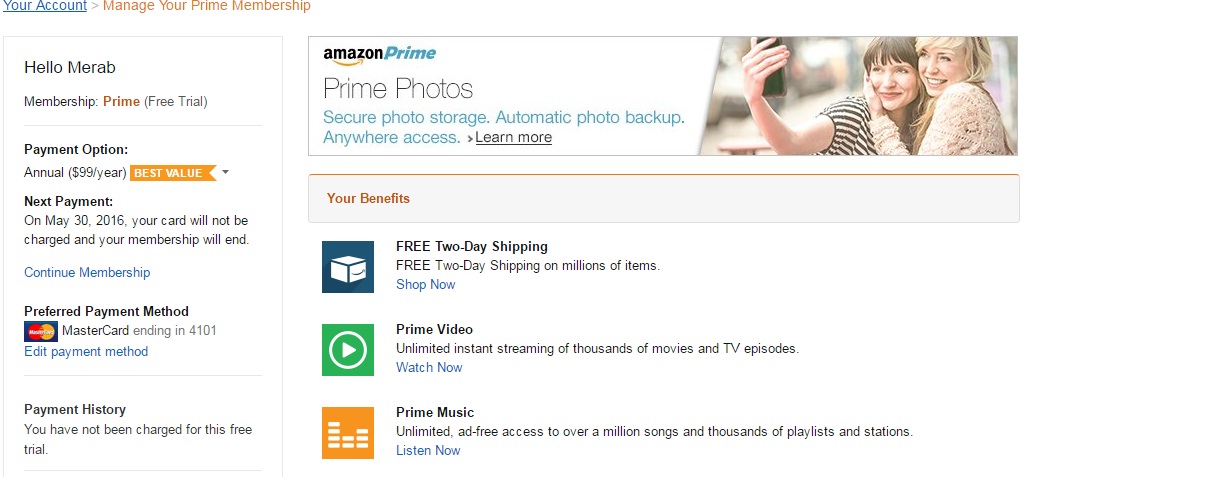This screenshot has height=477, width=1216.
Task: Click the Listen Now link
Action: [428, 450]
